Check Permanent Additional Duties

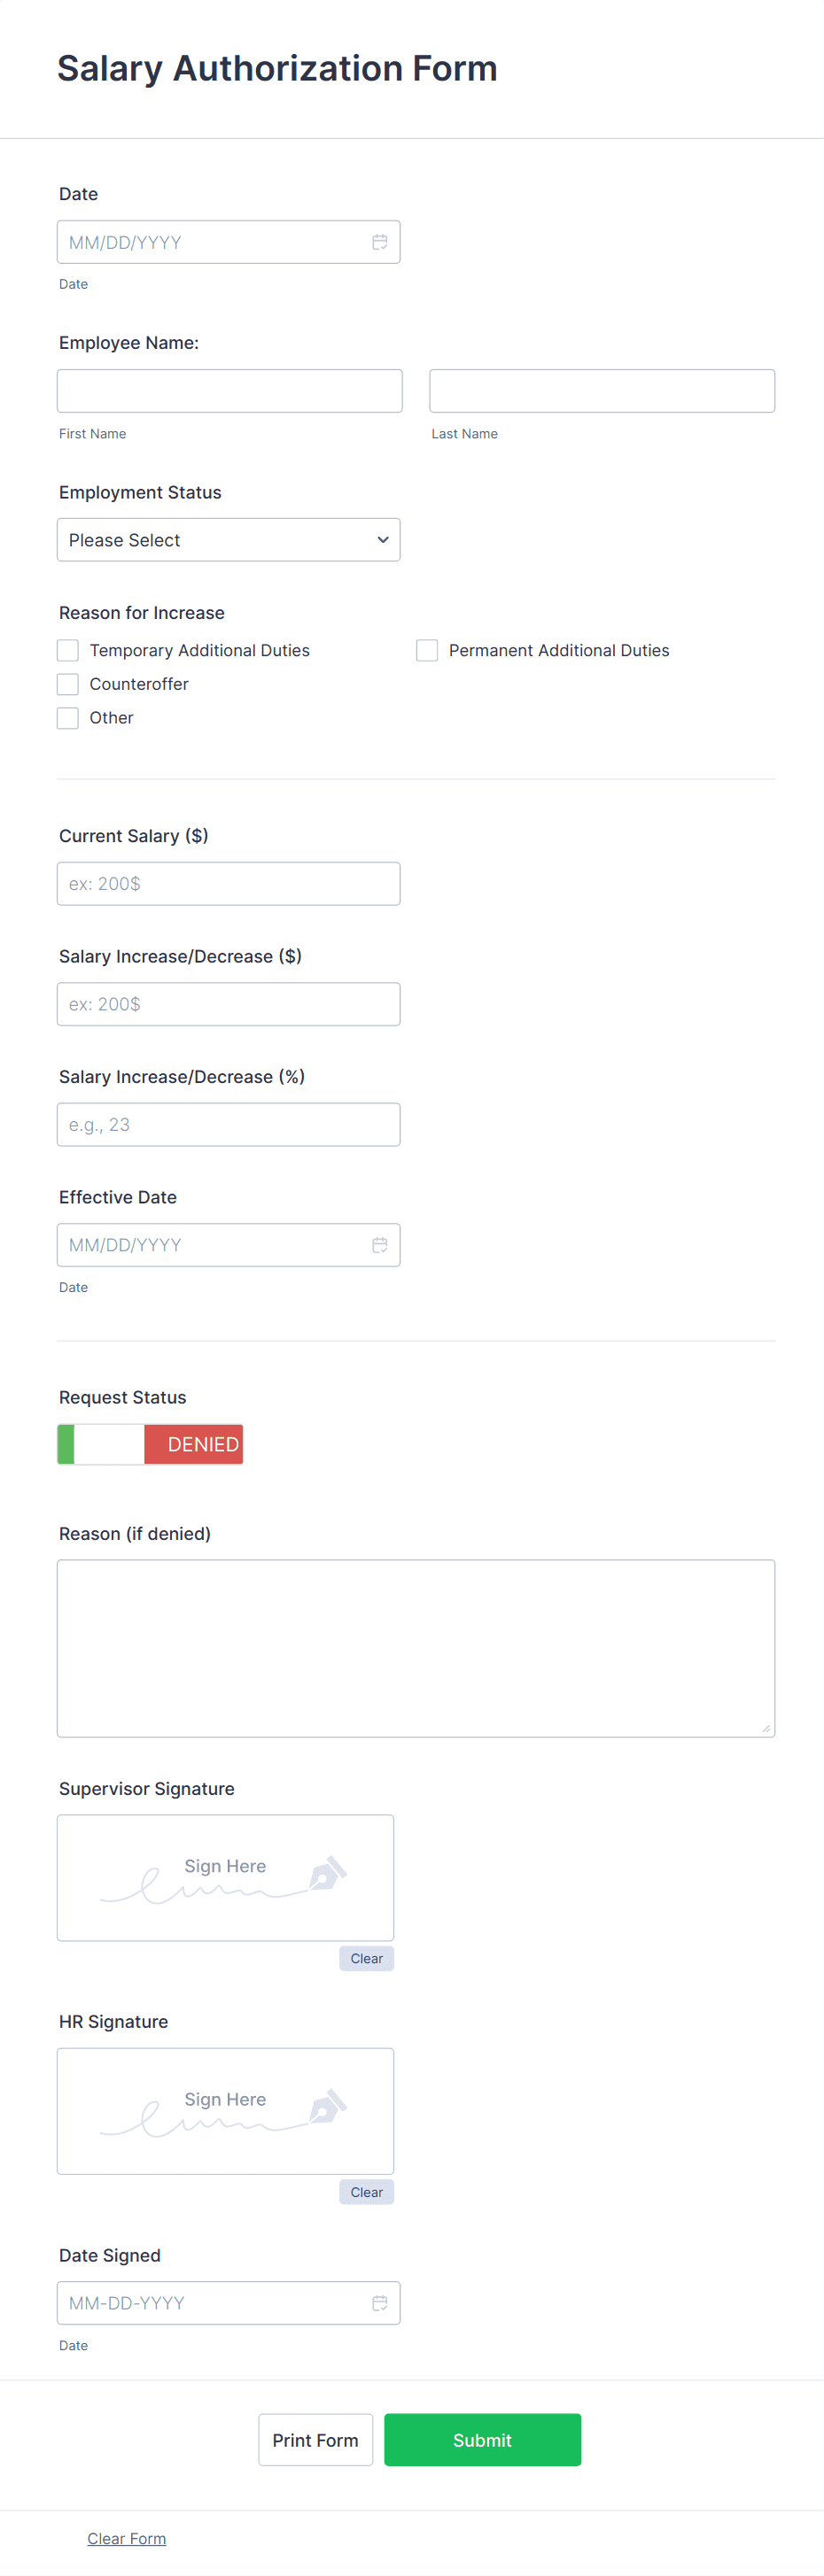click(427, 650)
